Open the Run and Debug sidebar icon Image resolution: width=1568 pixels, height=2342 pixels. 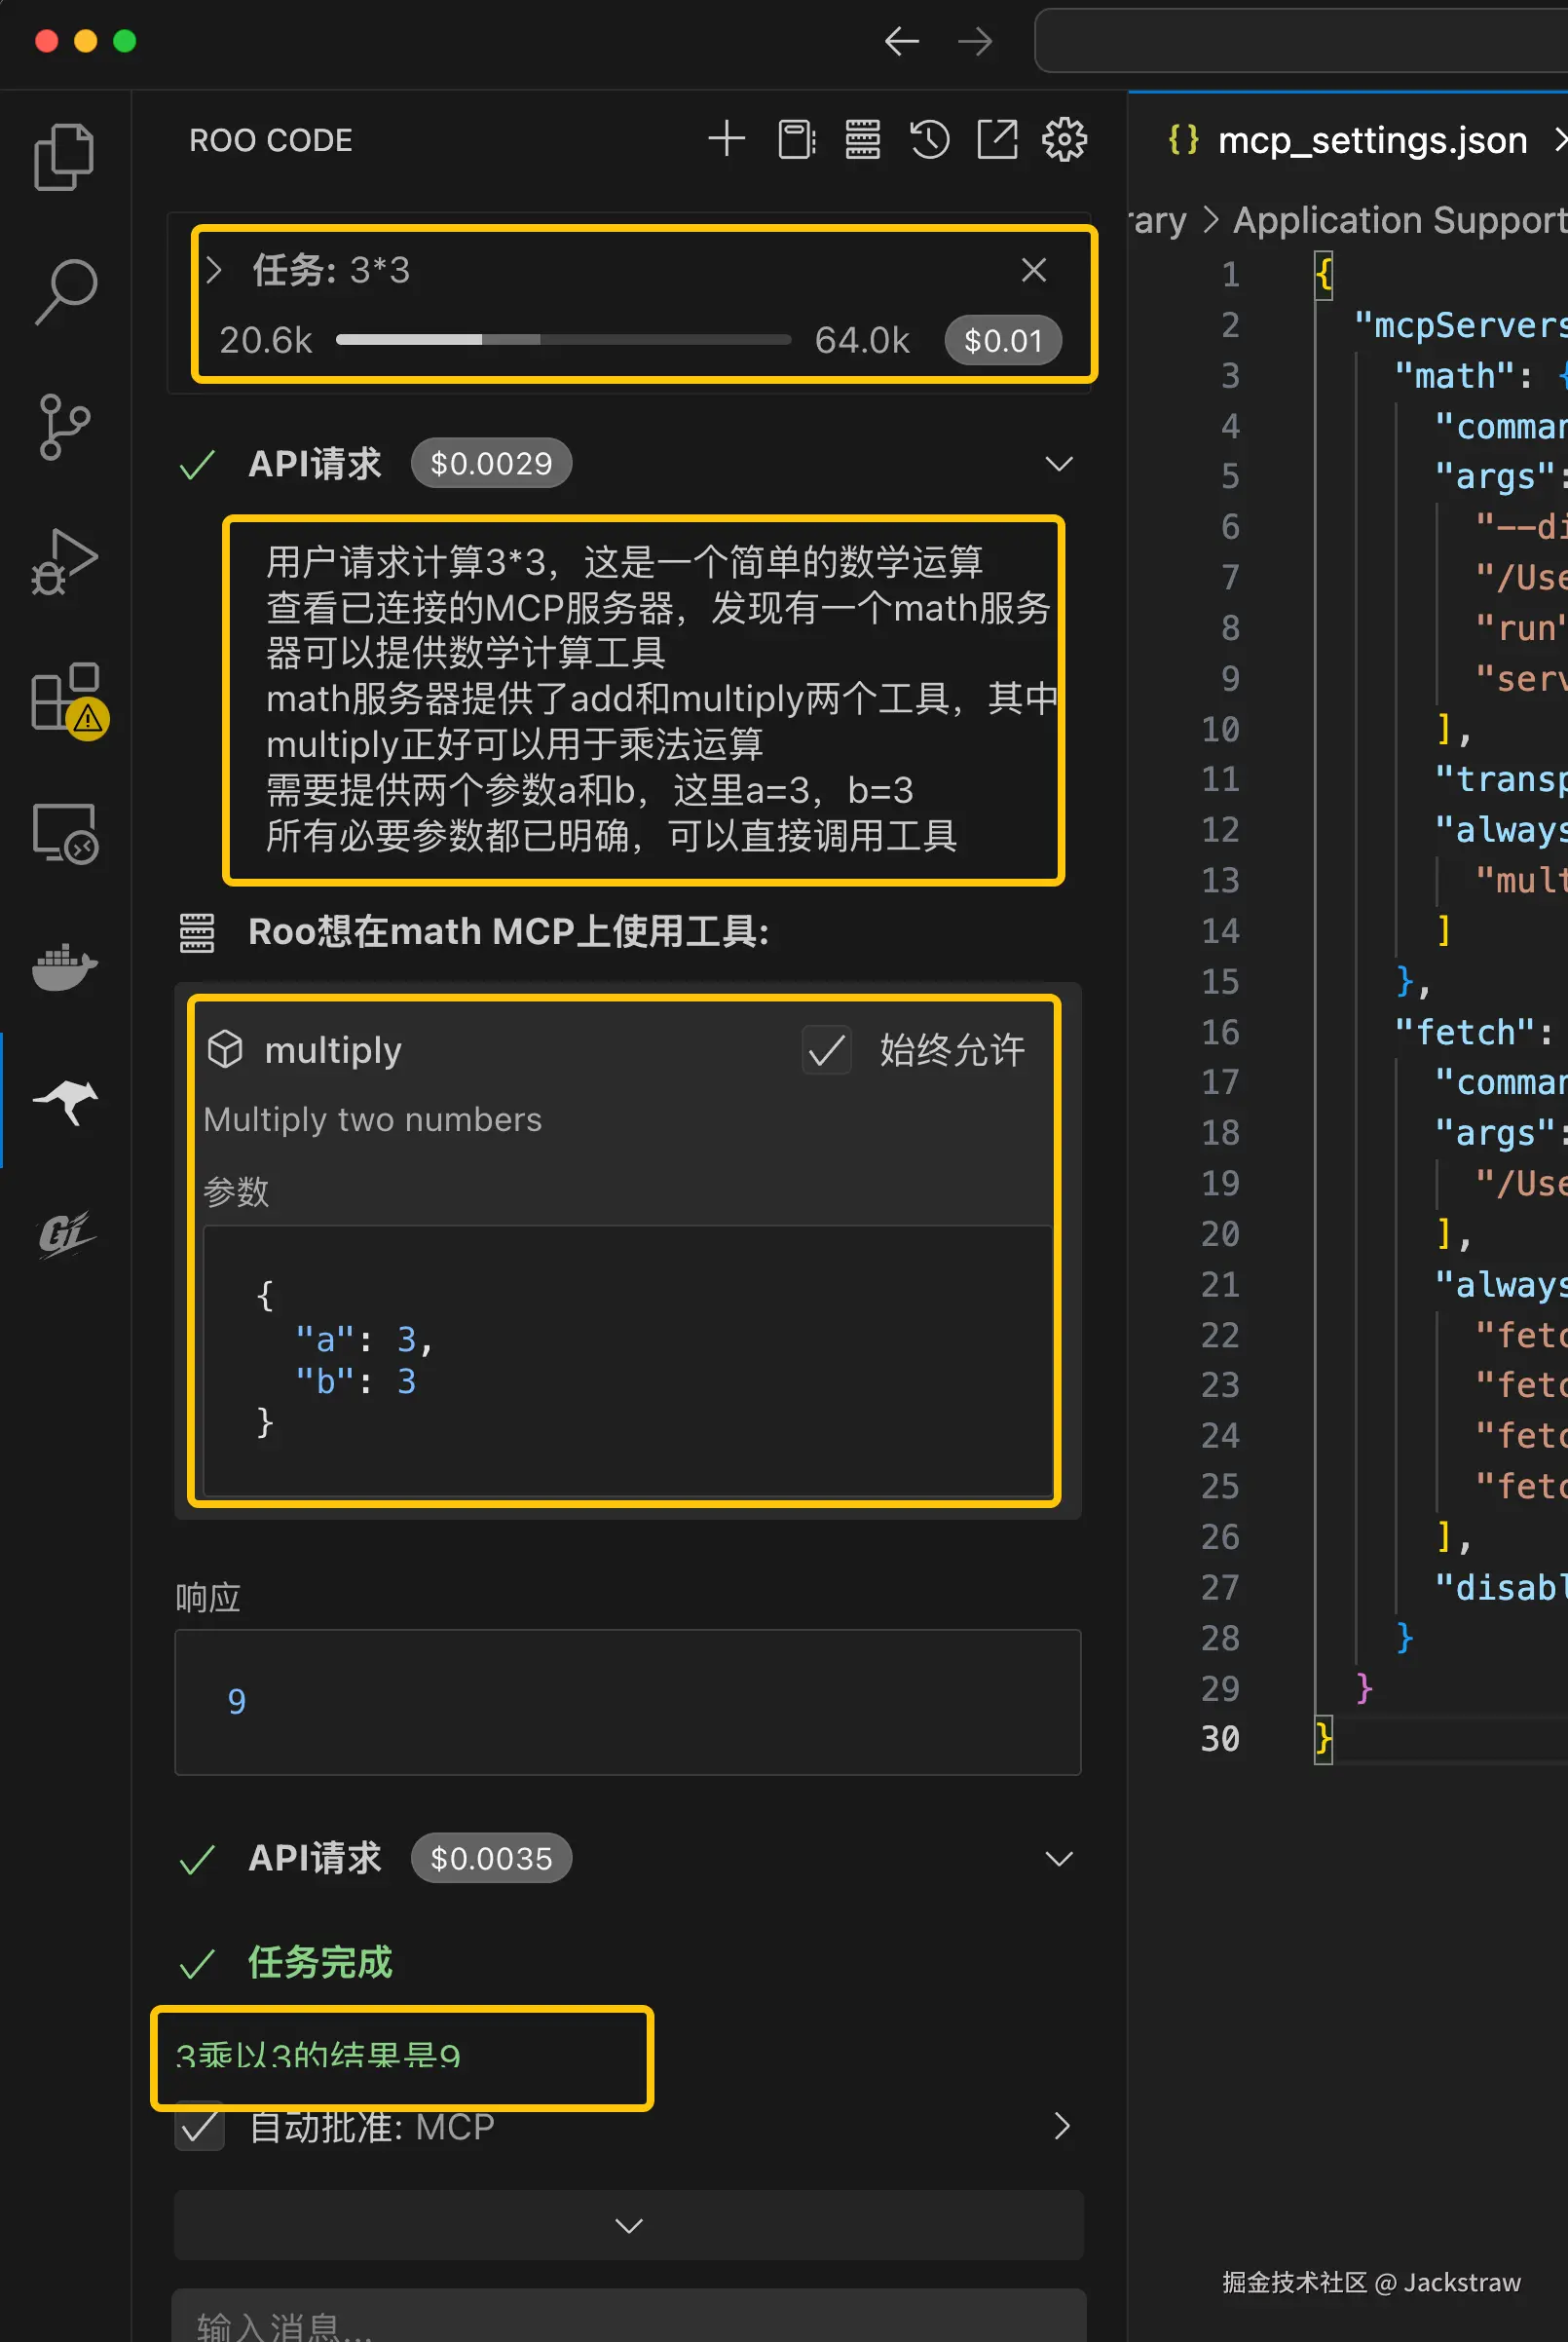click(x=65, y=565)
